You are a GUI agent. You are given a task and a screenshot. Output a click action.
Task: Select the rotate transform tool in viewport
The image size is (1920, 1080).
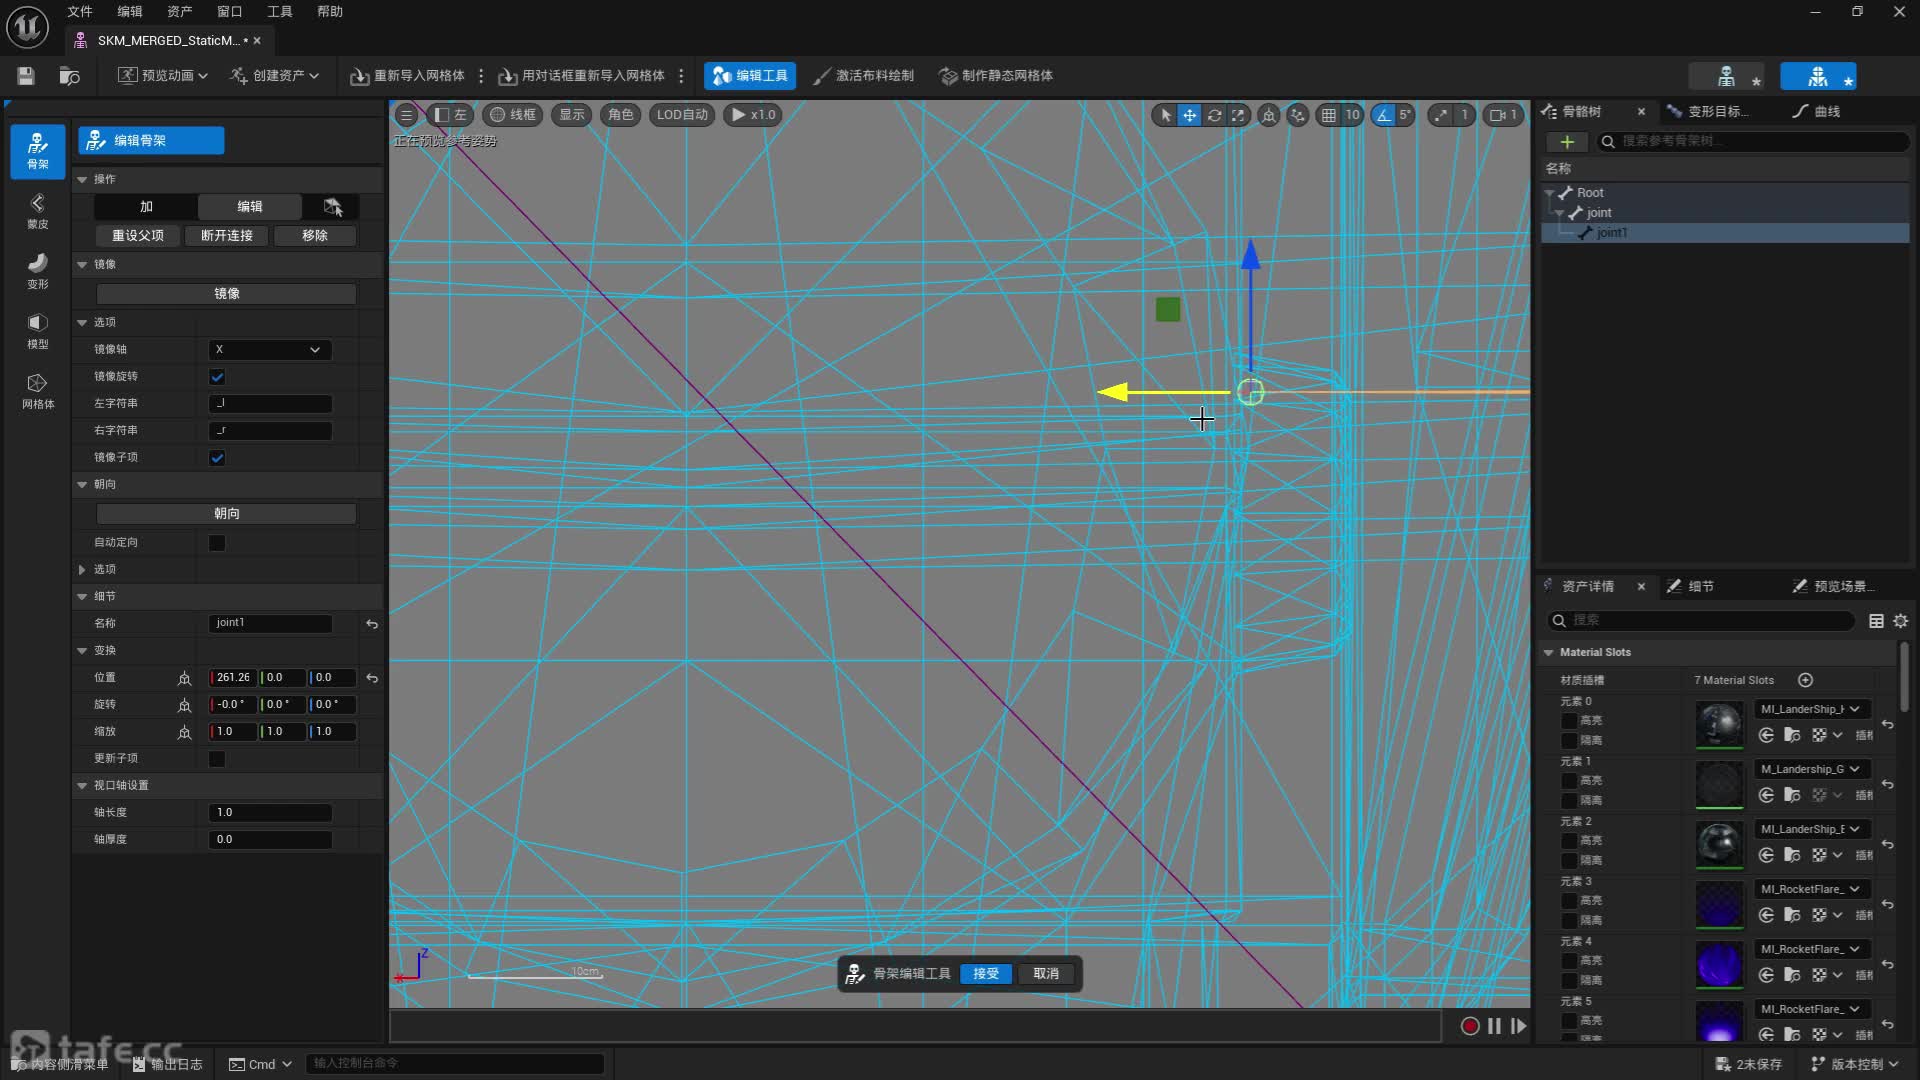[x=1214, y=115]
